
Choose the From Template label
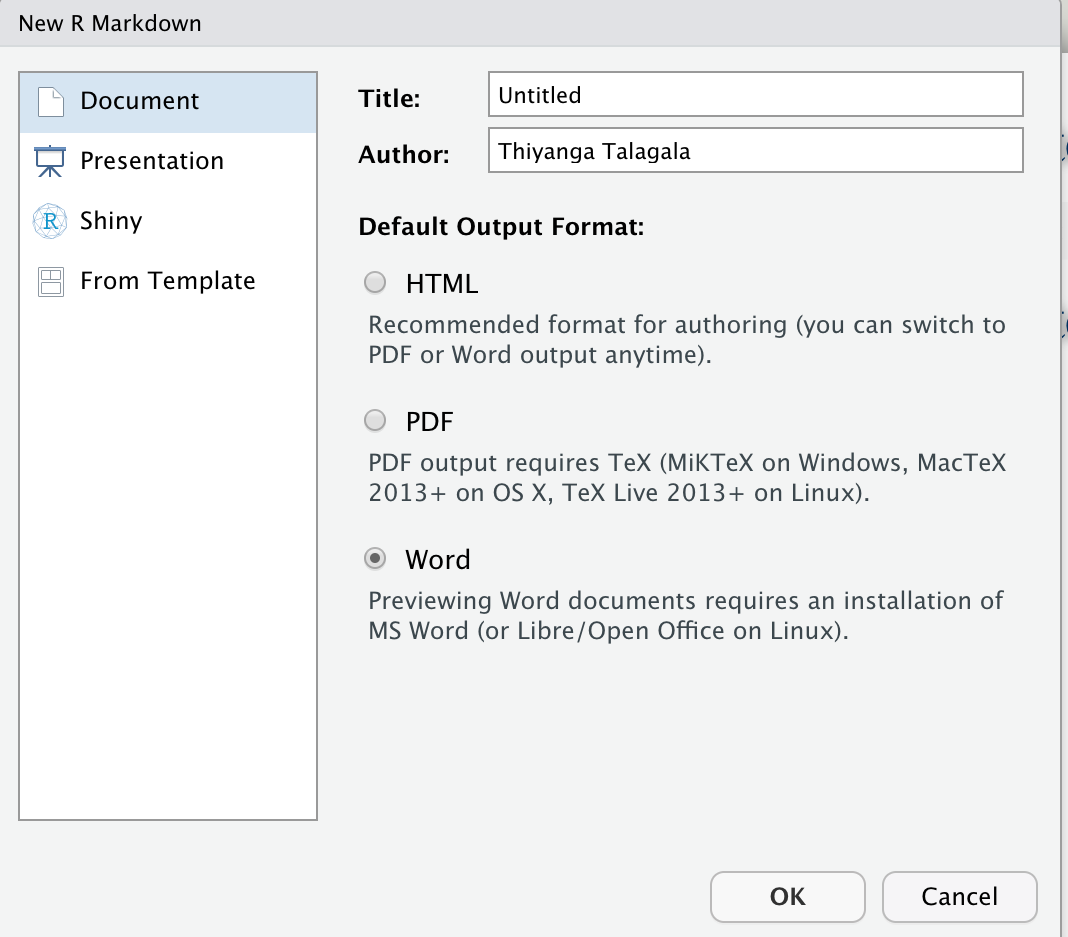[x=168, y=281]
